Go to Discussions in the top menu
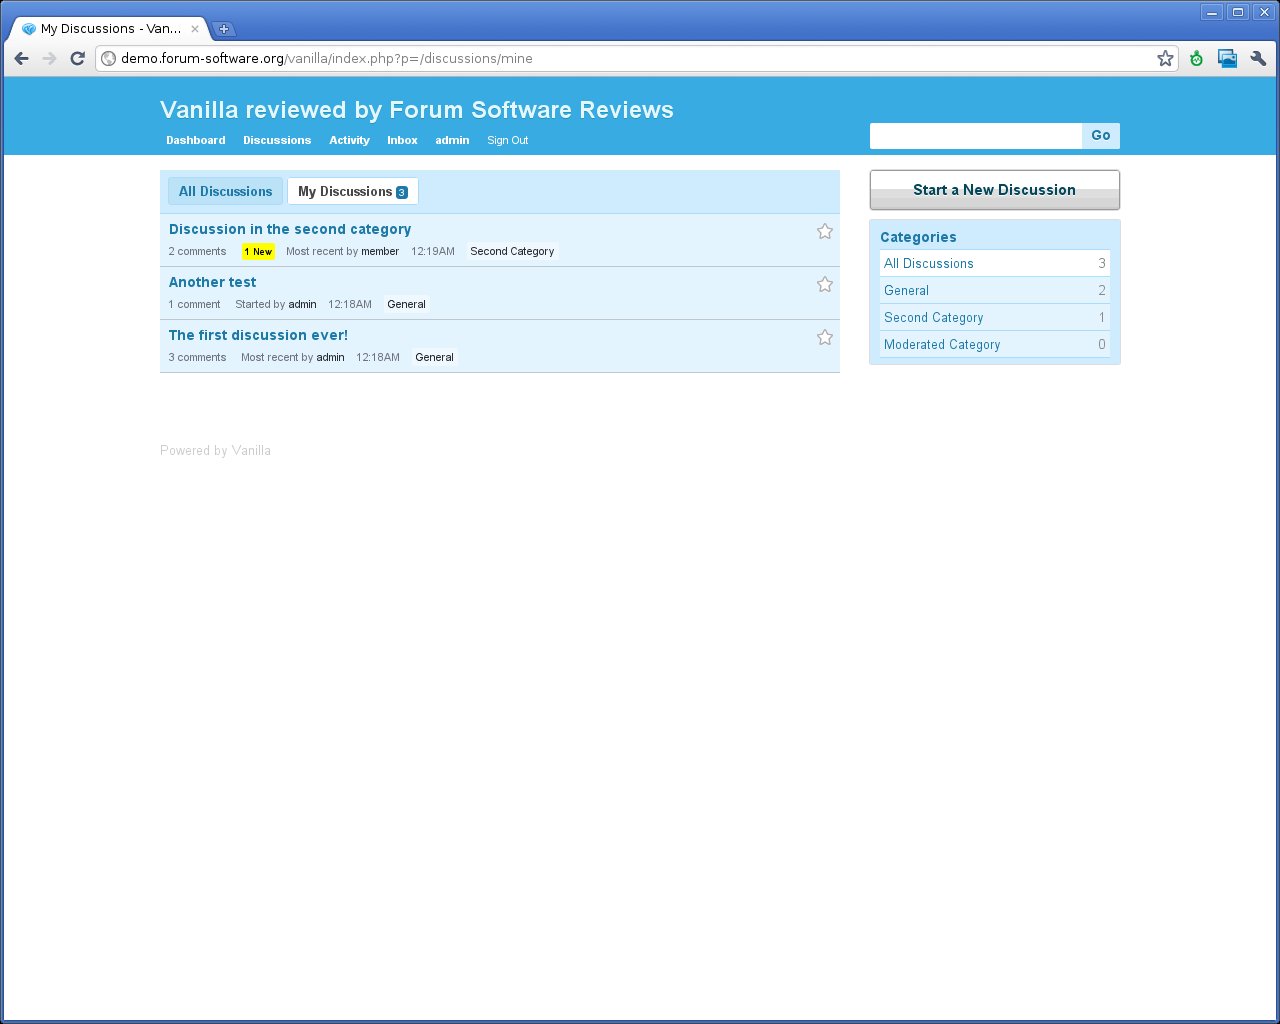 pos(277,140)
